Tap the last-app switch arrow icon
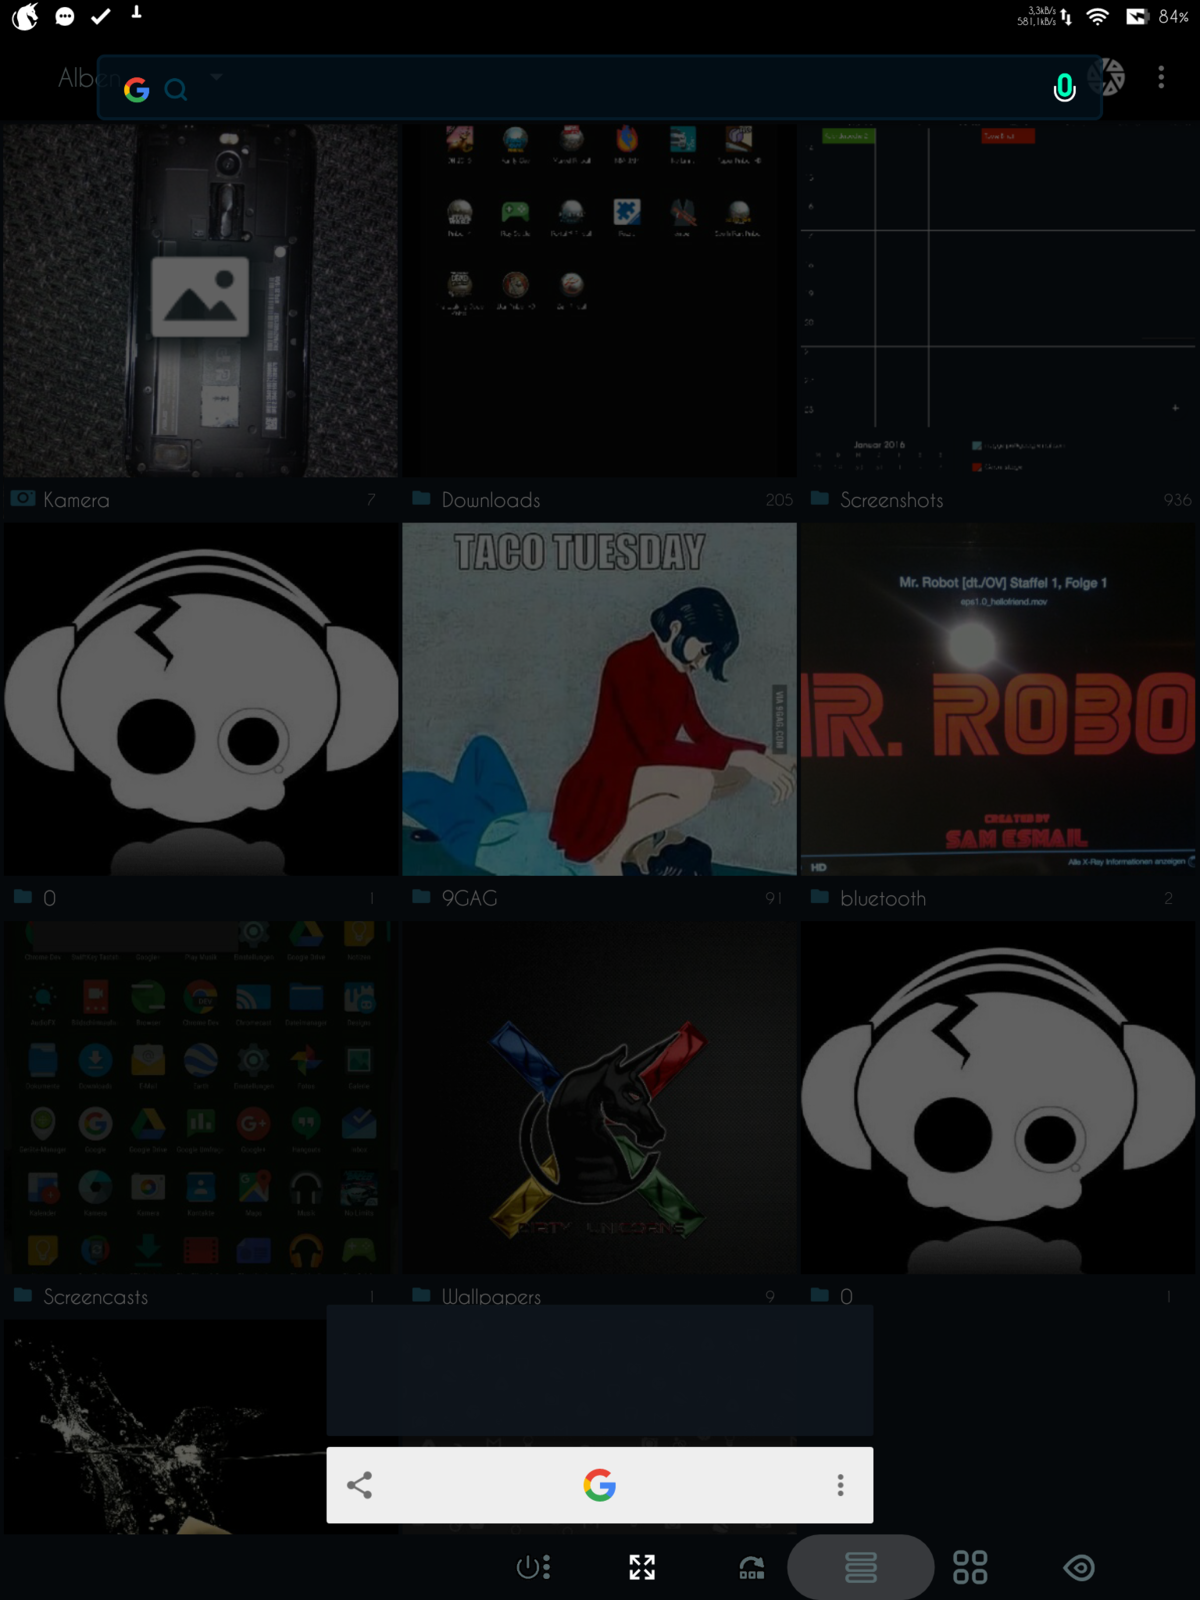Image resolution: width=1200 pixels, height=1600 pixels. tap(751, 1567)
